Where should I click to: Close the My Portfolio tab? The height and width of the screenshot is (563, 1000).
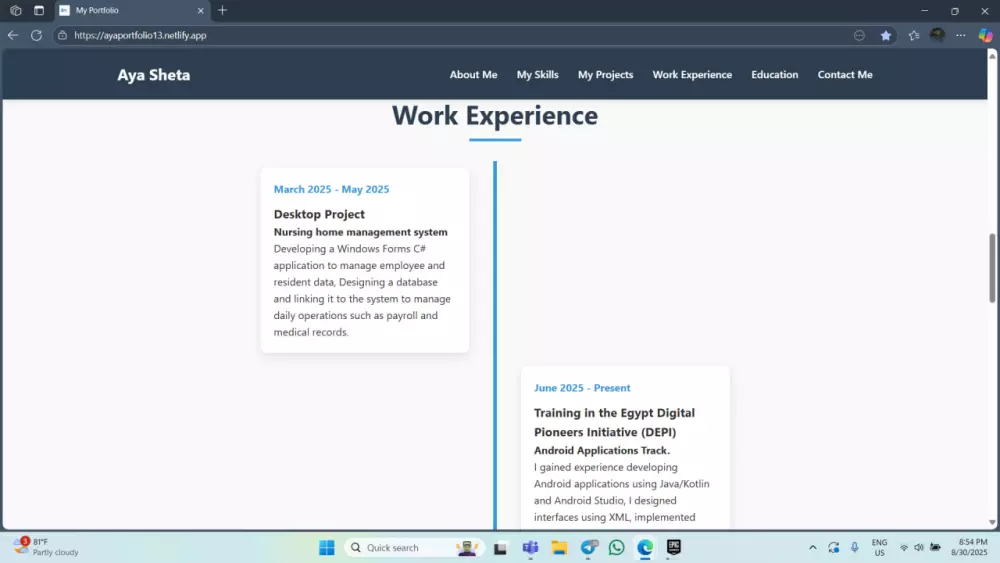[x=200, y=10]
